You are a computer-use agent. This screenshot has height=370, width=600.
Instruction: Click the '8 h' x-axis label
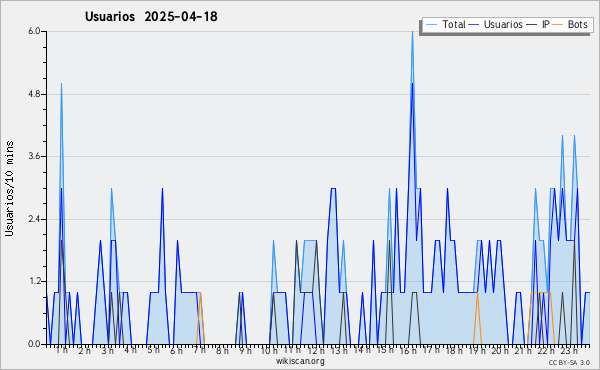pyautogui.click(x=222, y=350)
